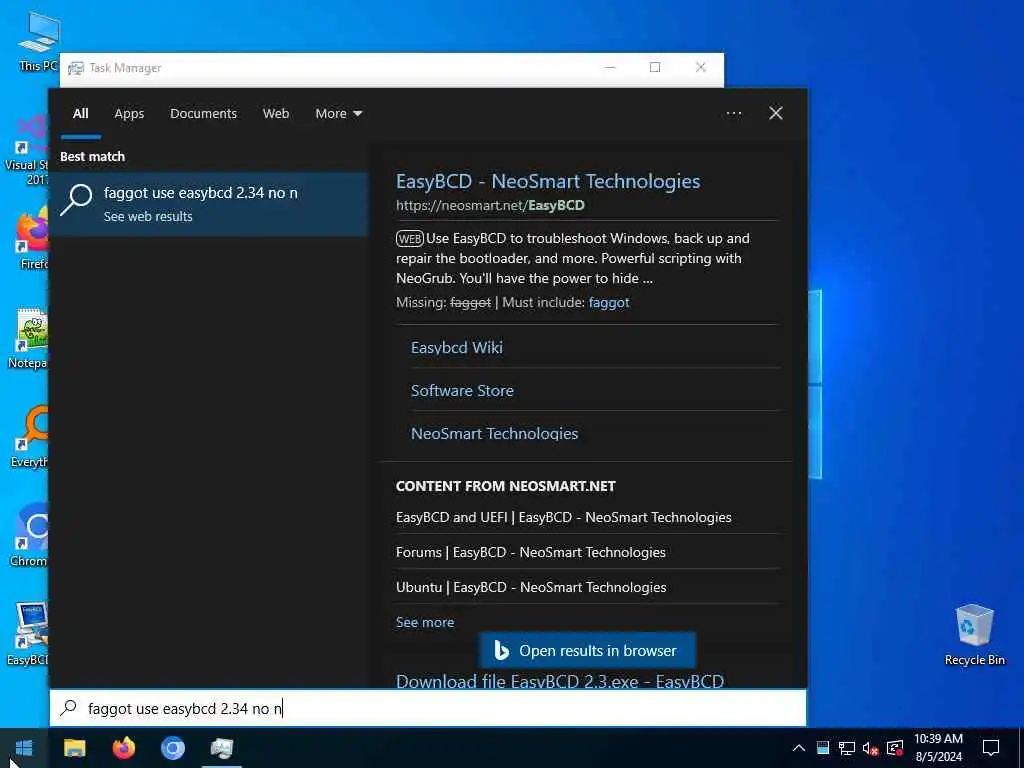Close the search panel with X
Viewport: 1024px width, 768px height.
[776, 114]
